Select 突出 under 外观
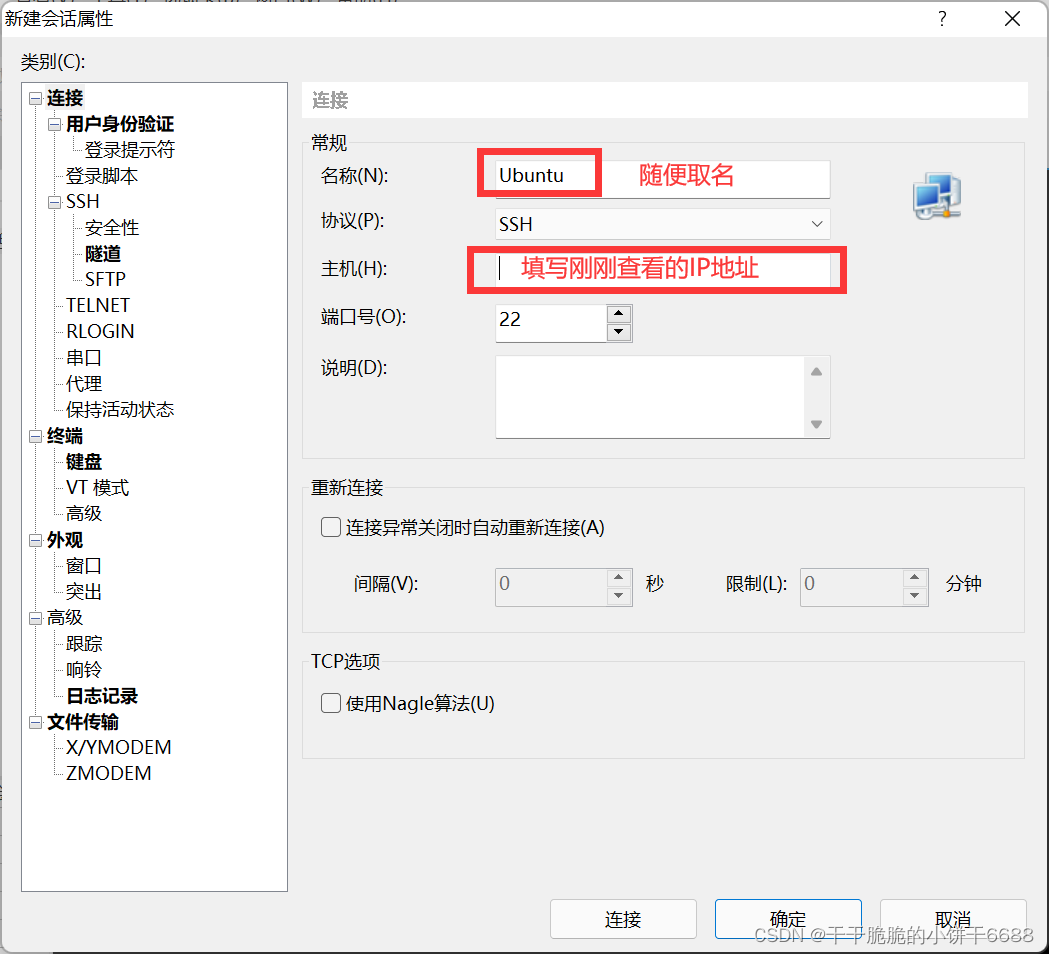1049x954 pixels. (84, 592)
